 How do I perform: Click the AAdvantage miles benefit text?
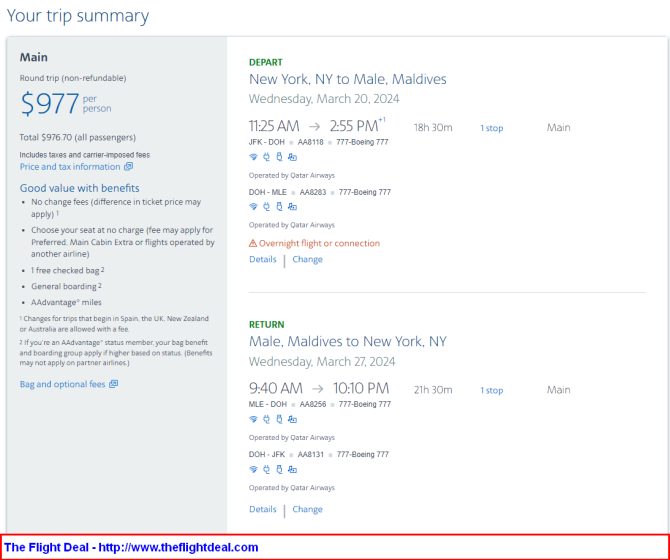tap(66, 302)
